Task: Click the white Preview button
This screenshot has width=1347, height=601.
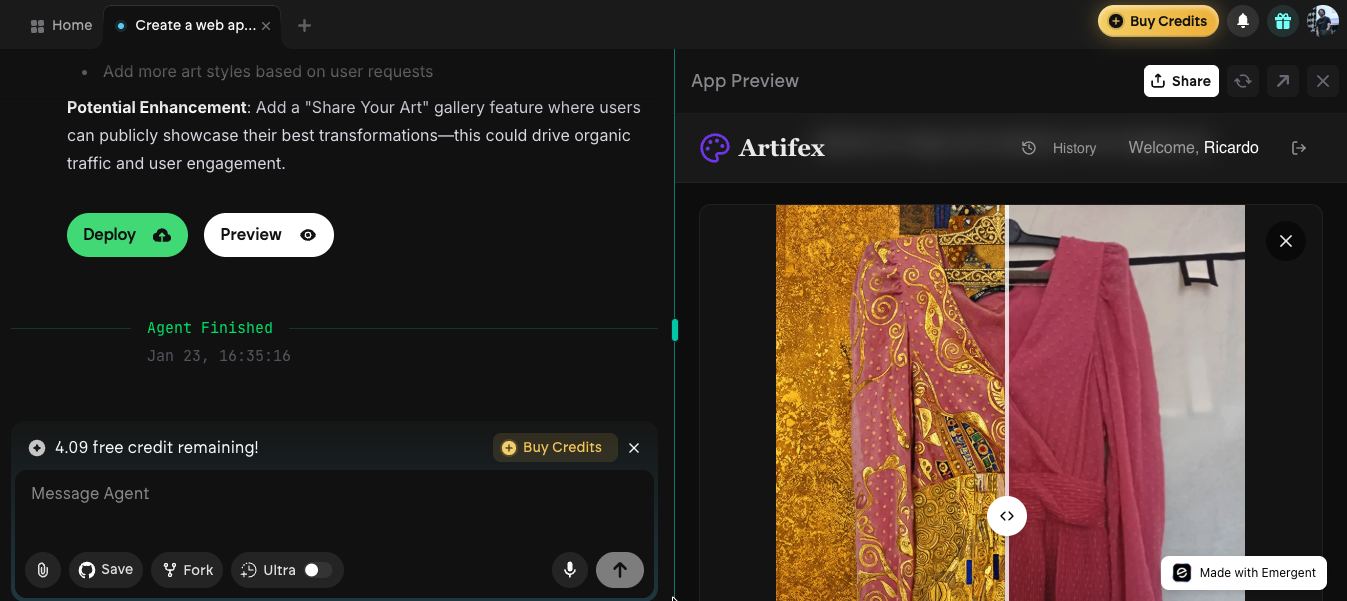Action: point(268,235)
